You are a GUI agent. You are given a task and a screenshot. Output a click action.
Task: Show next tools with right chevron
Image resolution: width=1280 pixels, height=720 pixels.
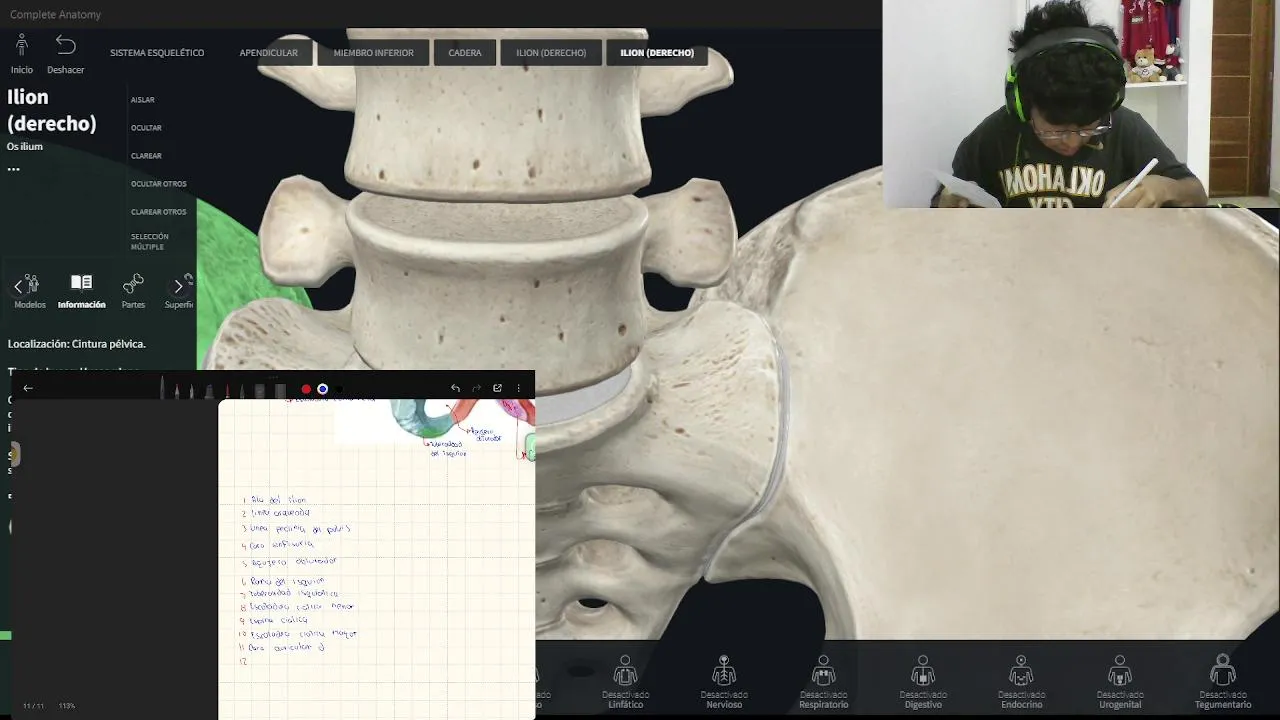click(178, 287)
